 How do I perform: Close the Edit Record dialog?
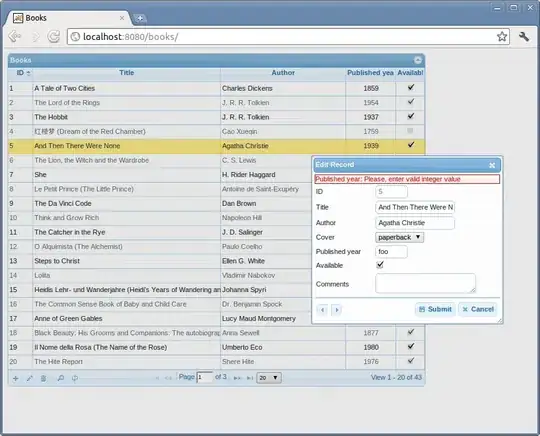492,165
